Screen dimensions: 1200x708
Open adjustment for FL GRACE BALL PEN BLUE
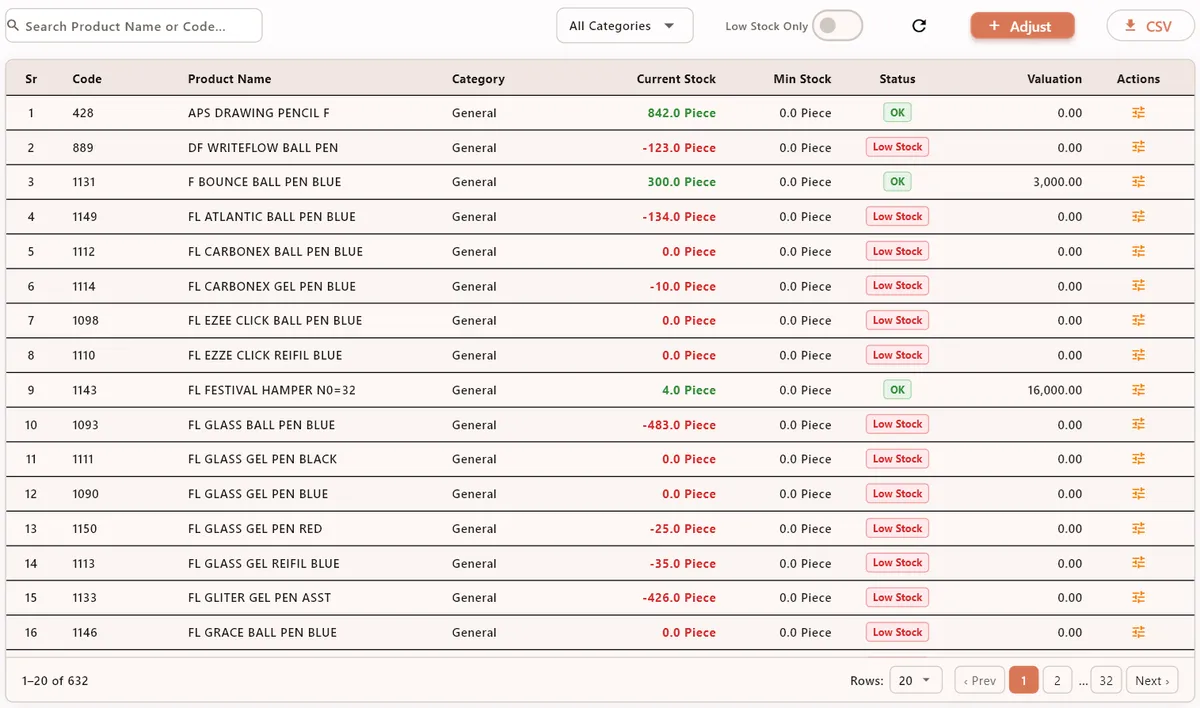(1138, 632)
